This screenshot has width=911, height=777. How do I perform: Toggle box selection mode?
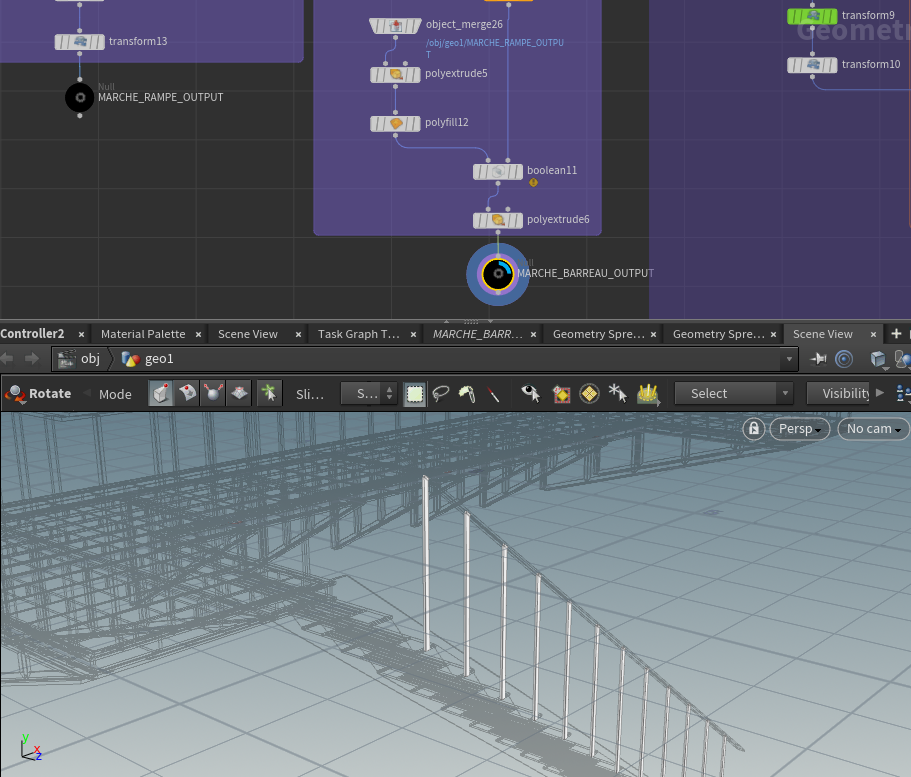pos(414,394)
